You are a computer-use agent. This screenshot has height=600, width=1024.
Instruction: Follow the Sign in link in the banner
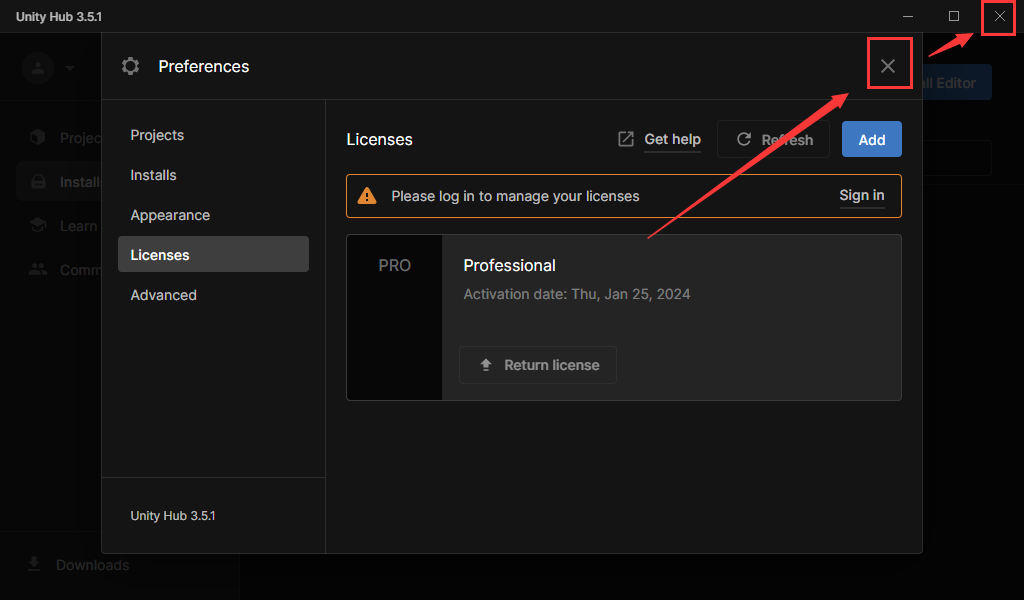861,195
